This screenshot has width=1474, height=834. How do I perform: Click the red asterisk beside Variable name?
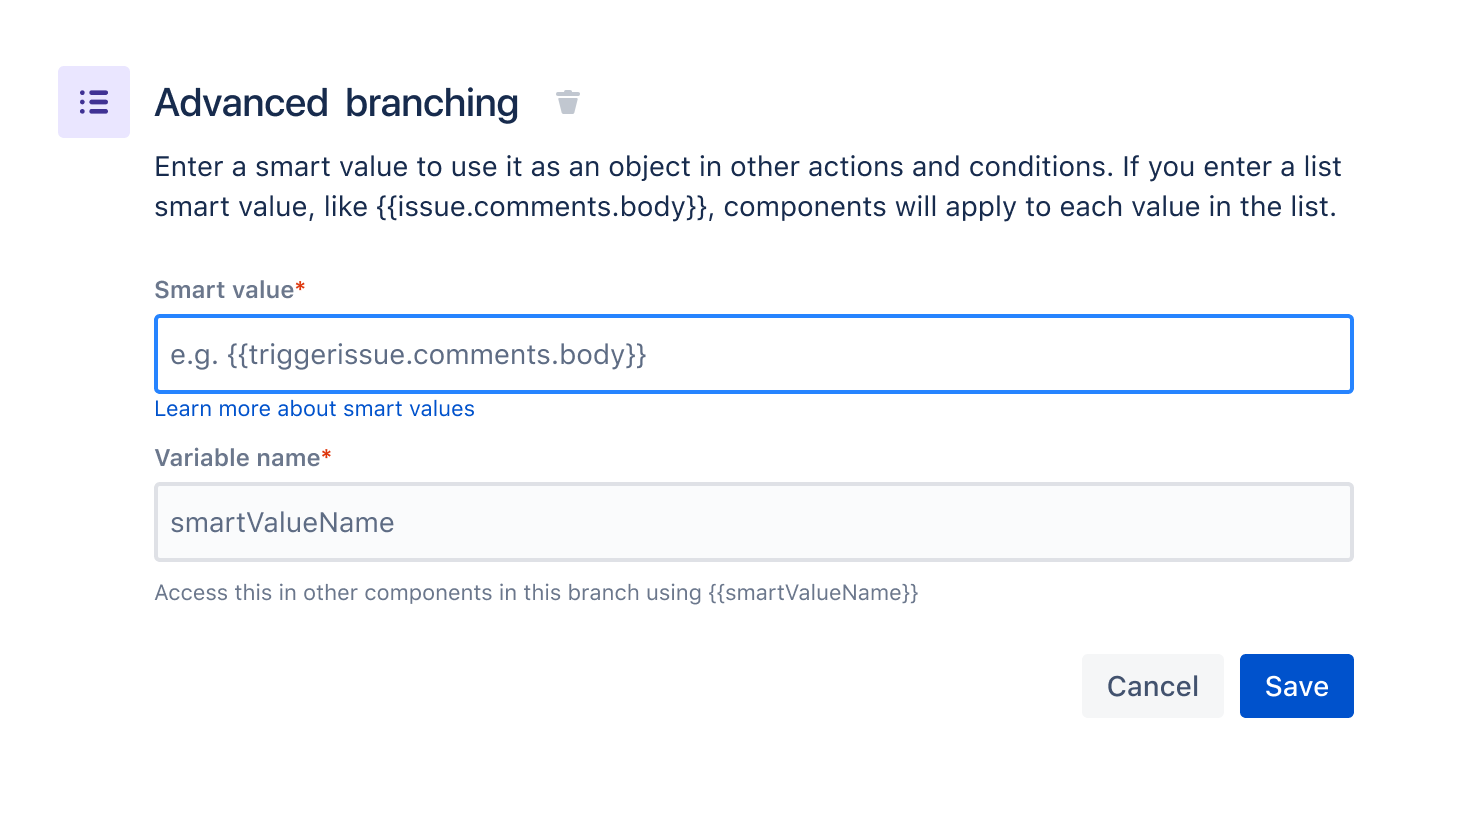click(x=327, y=456)
